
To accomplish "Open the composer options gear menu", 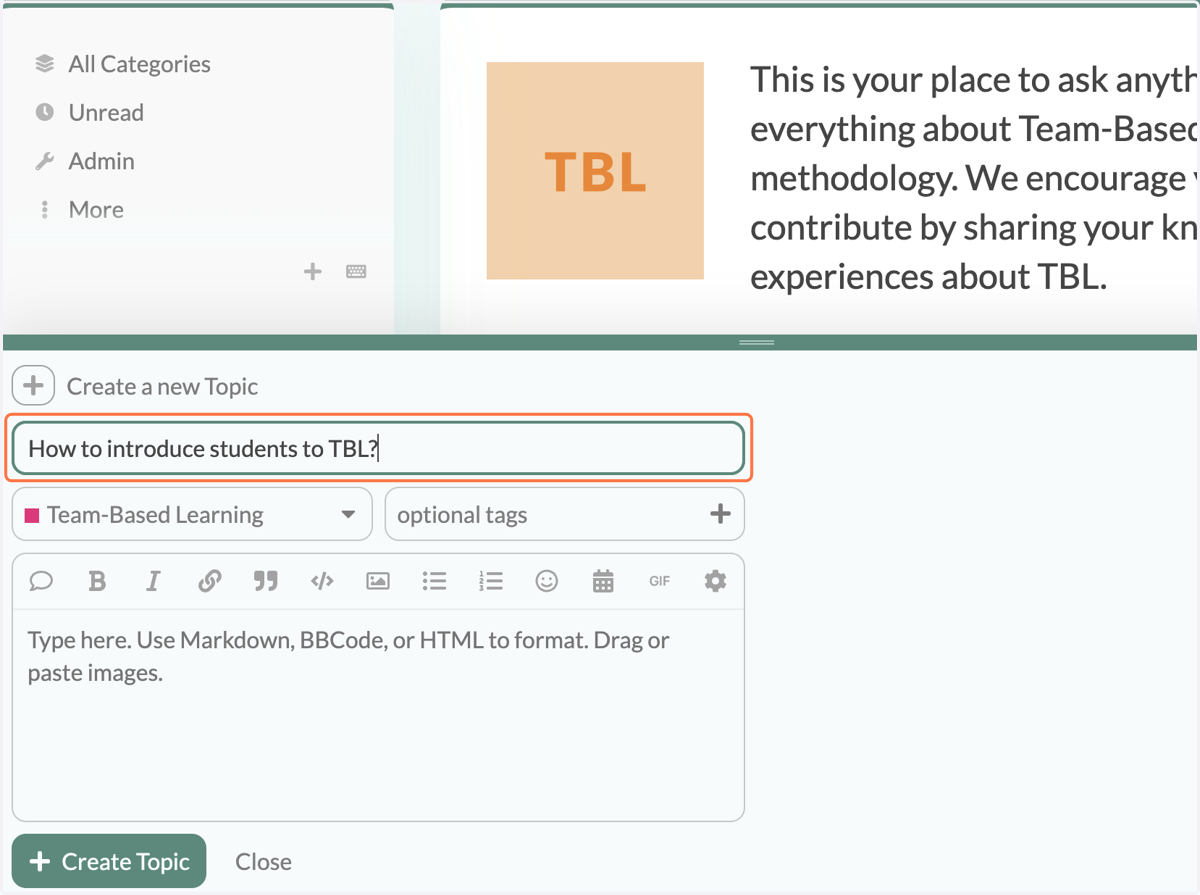I will (715, 581).
